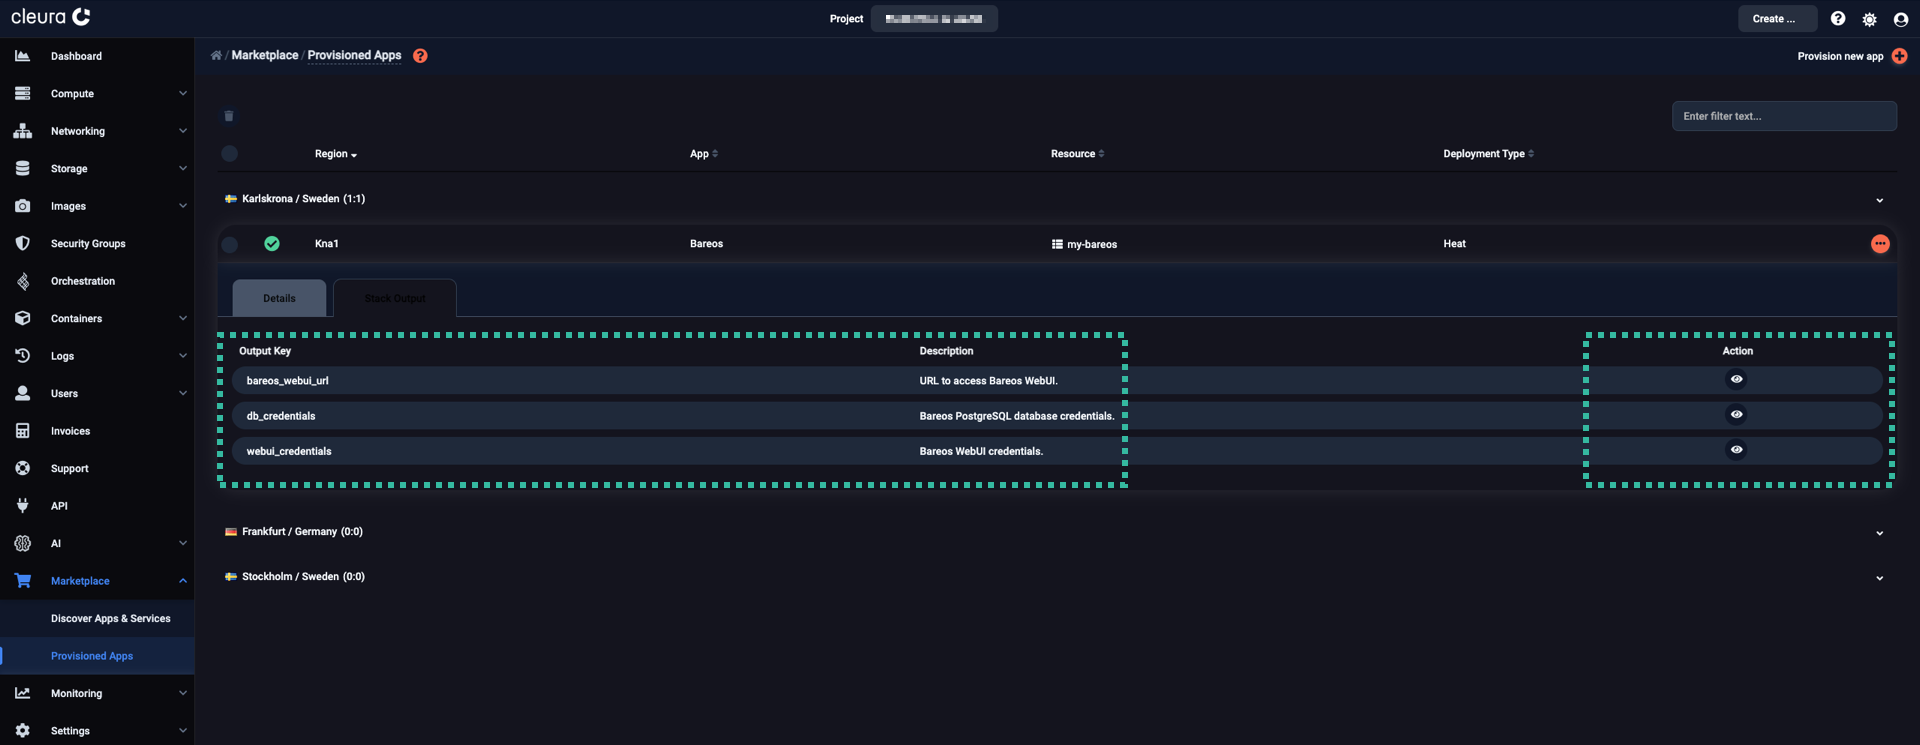Sort table by Deployment Type column

(x=1487, y=154)
